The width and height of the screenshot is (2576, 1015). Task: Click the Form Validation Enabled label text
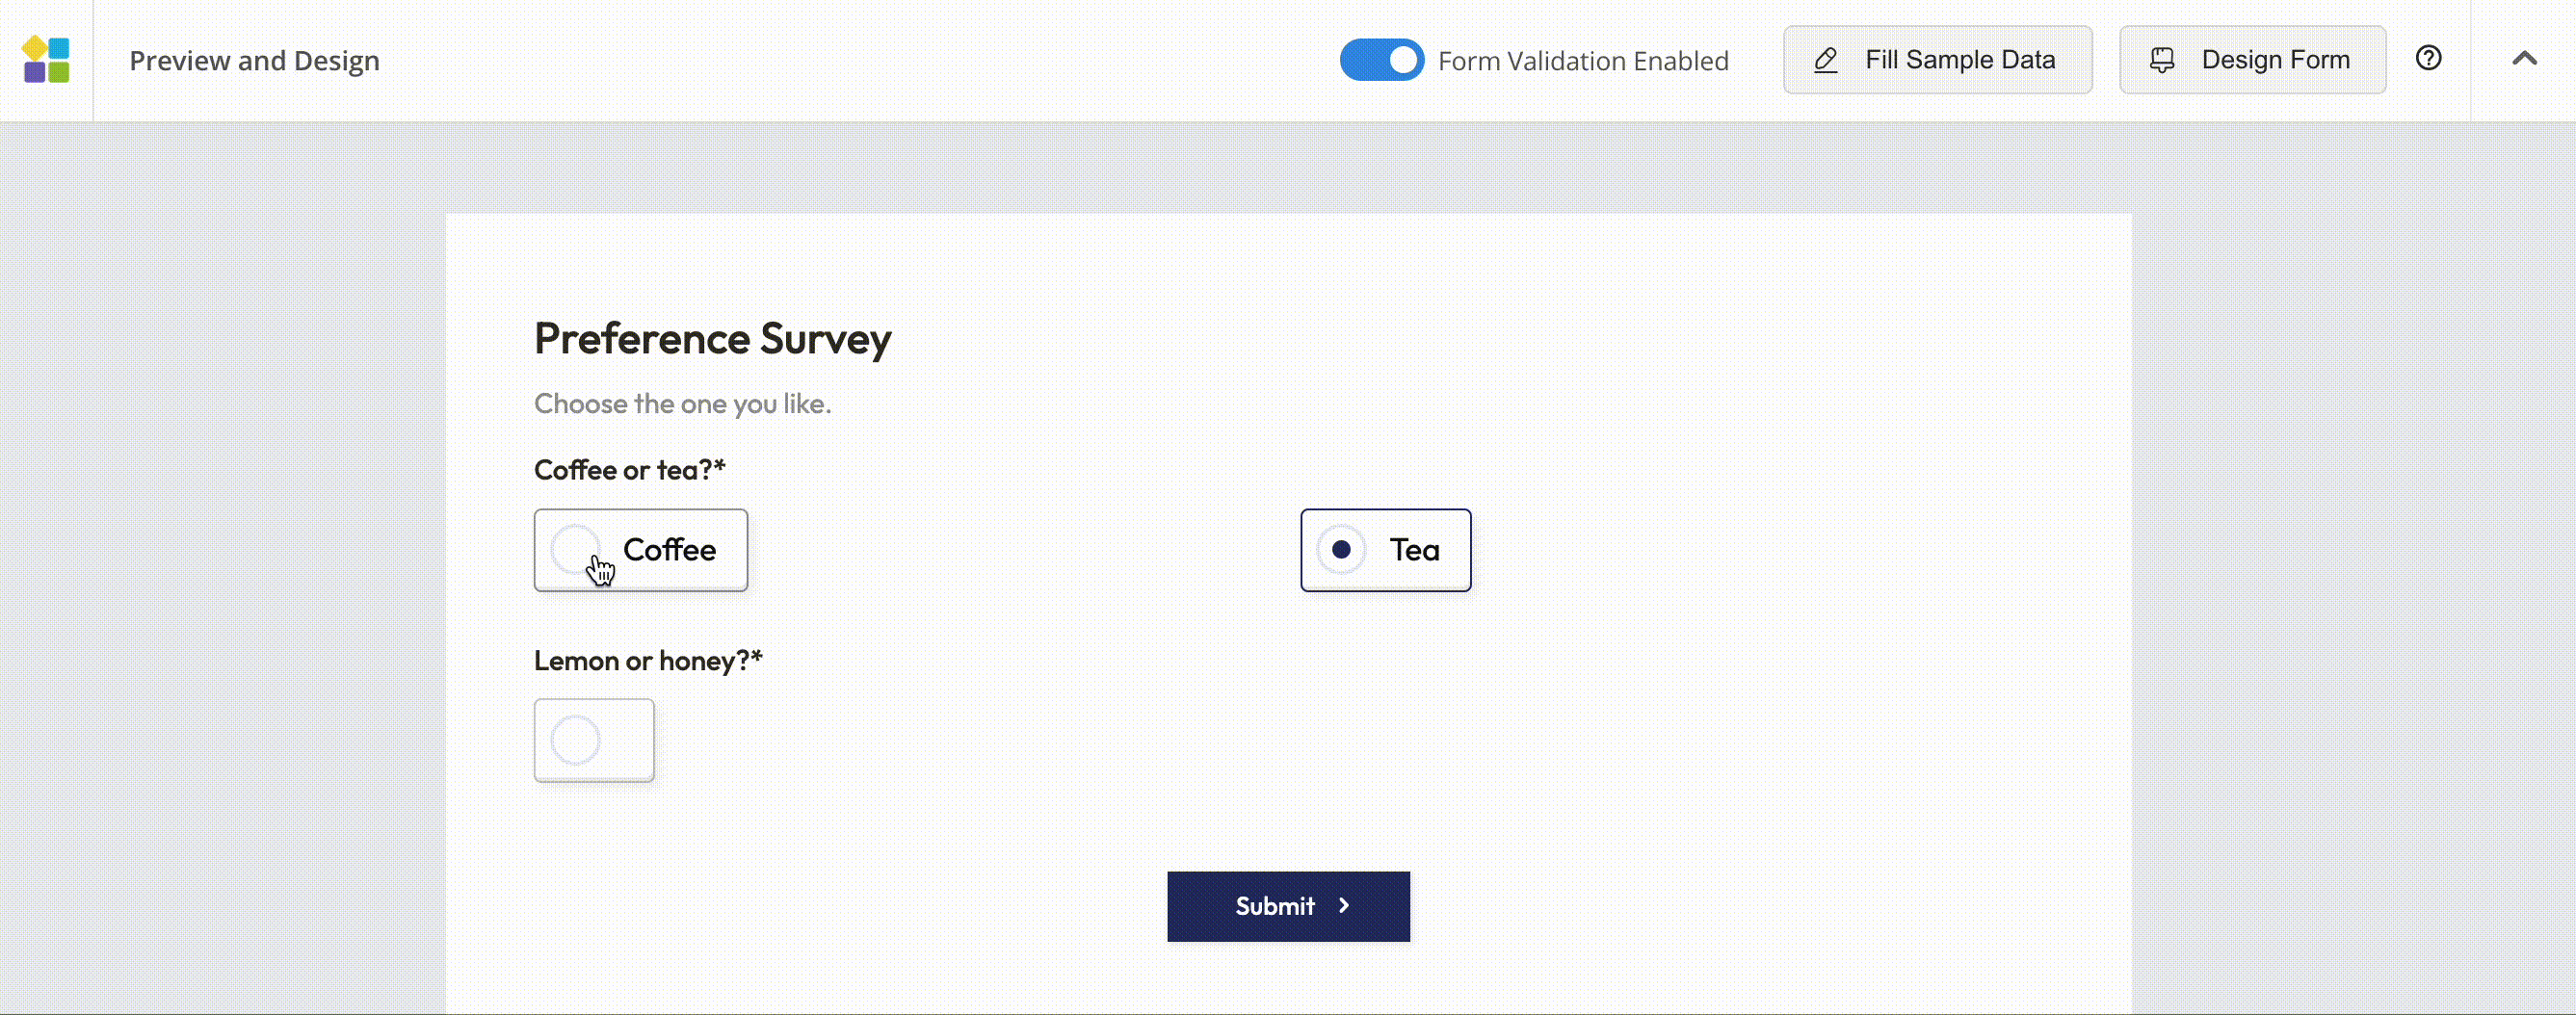click(x=1583, y=61)
